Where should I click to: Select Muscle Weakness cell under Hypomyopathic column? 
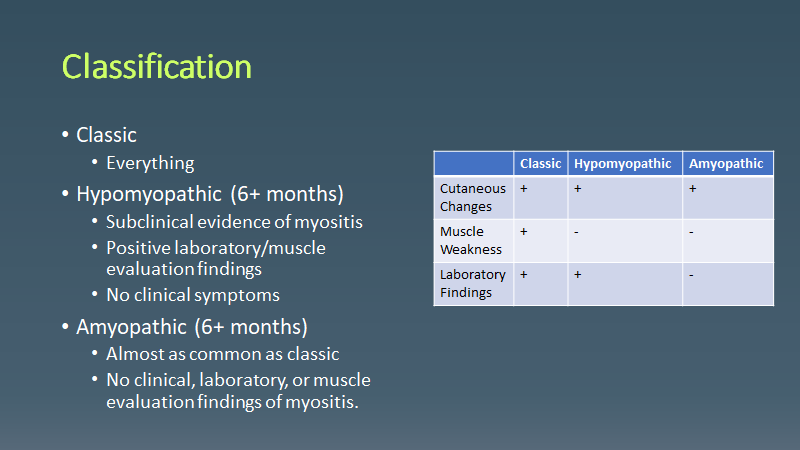(x=624, y=240)
